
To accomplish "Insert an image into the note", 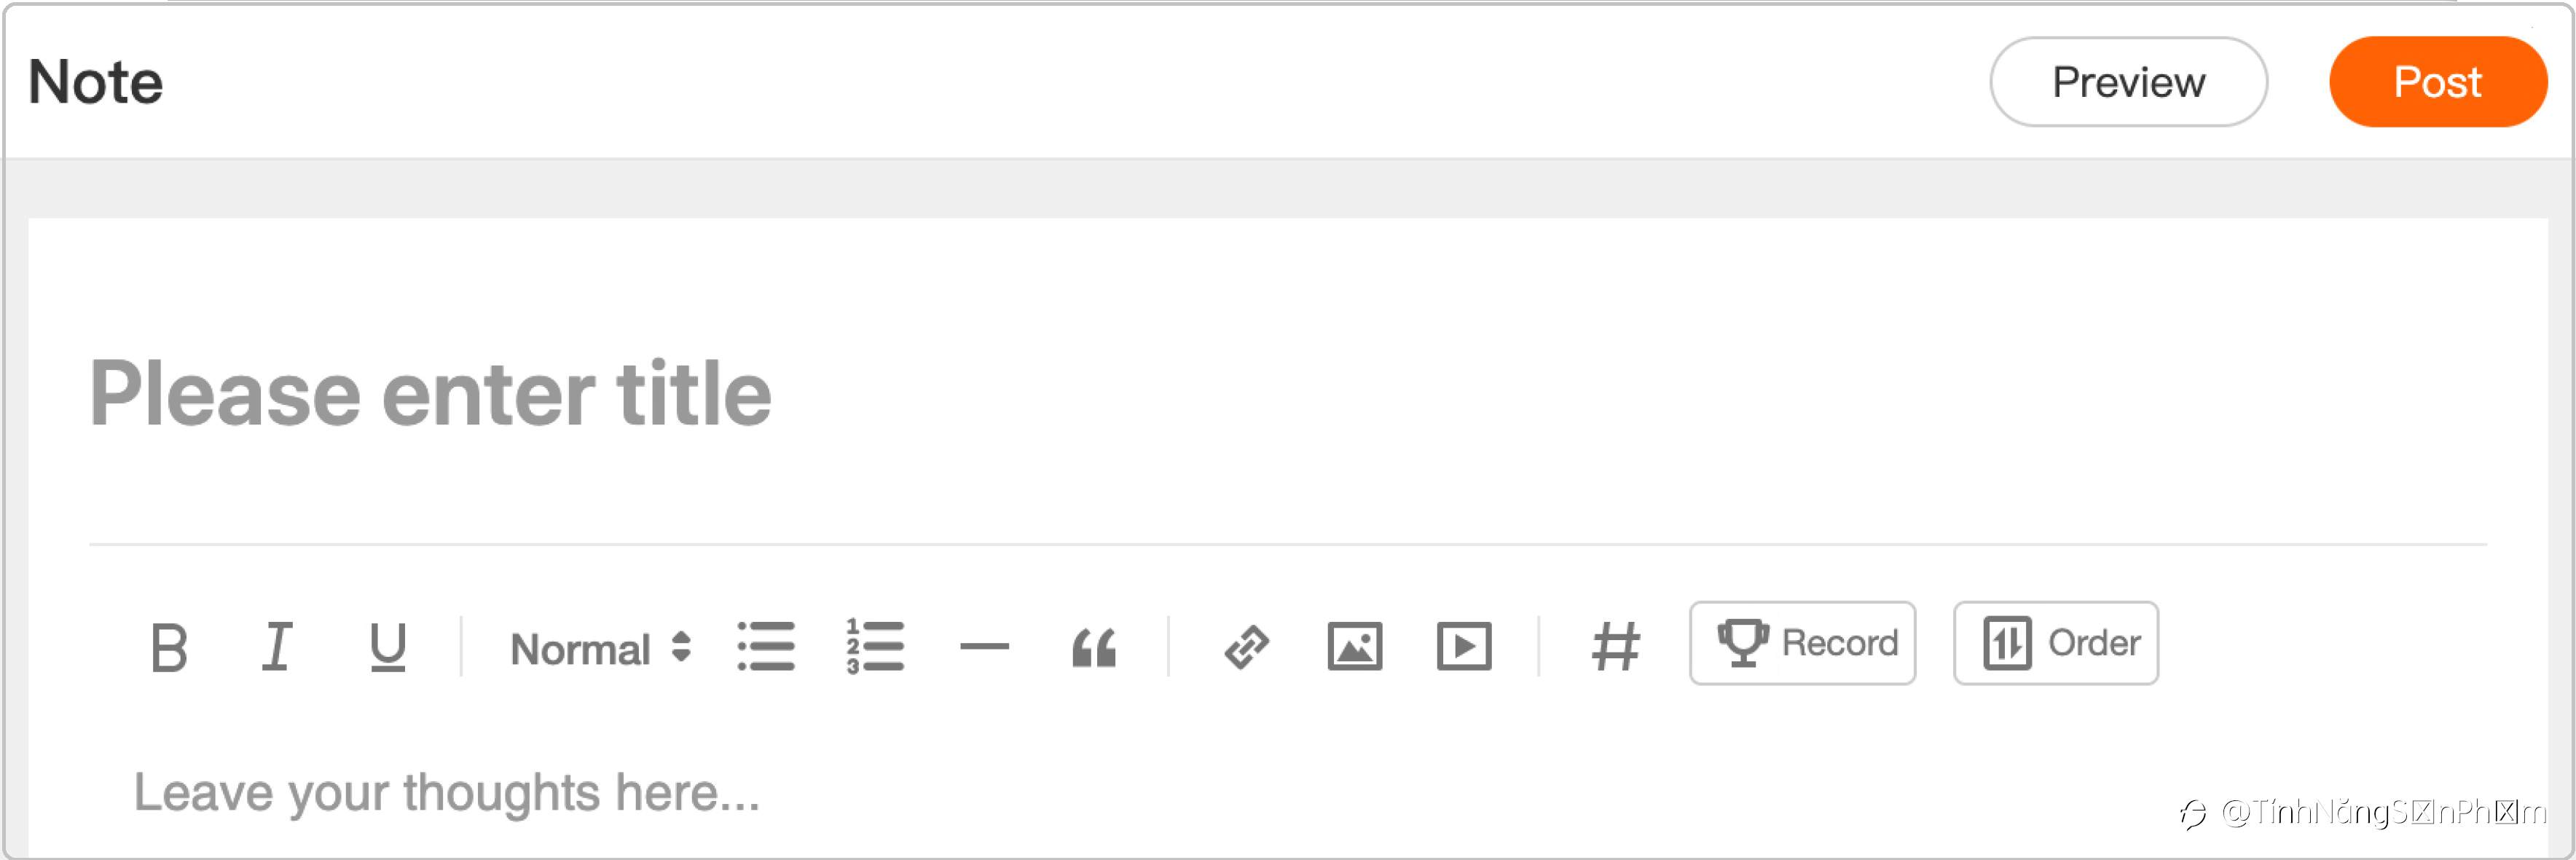I will (x=1355, y=647).
